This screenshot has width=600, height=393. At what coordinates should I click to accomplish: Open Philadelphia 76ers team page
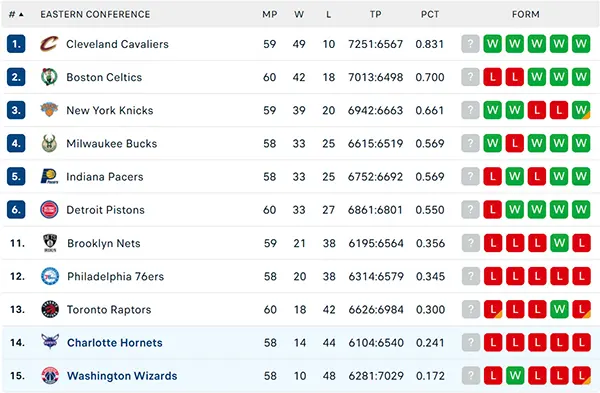[116, 276]
